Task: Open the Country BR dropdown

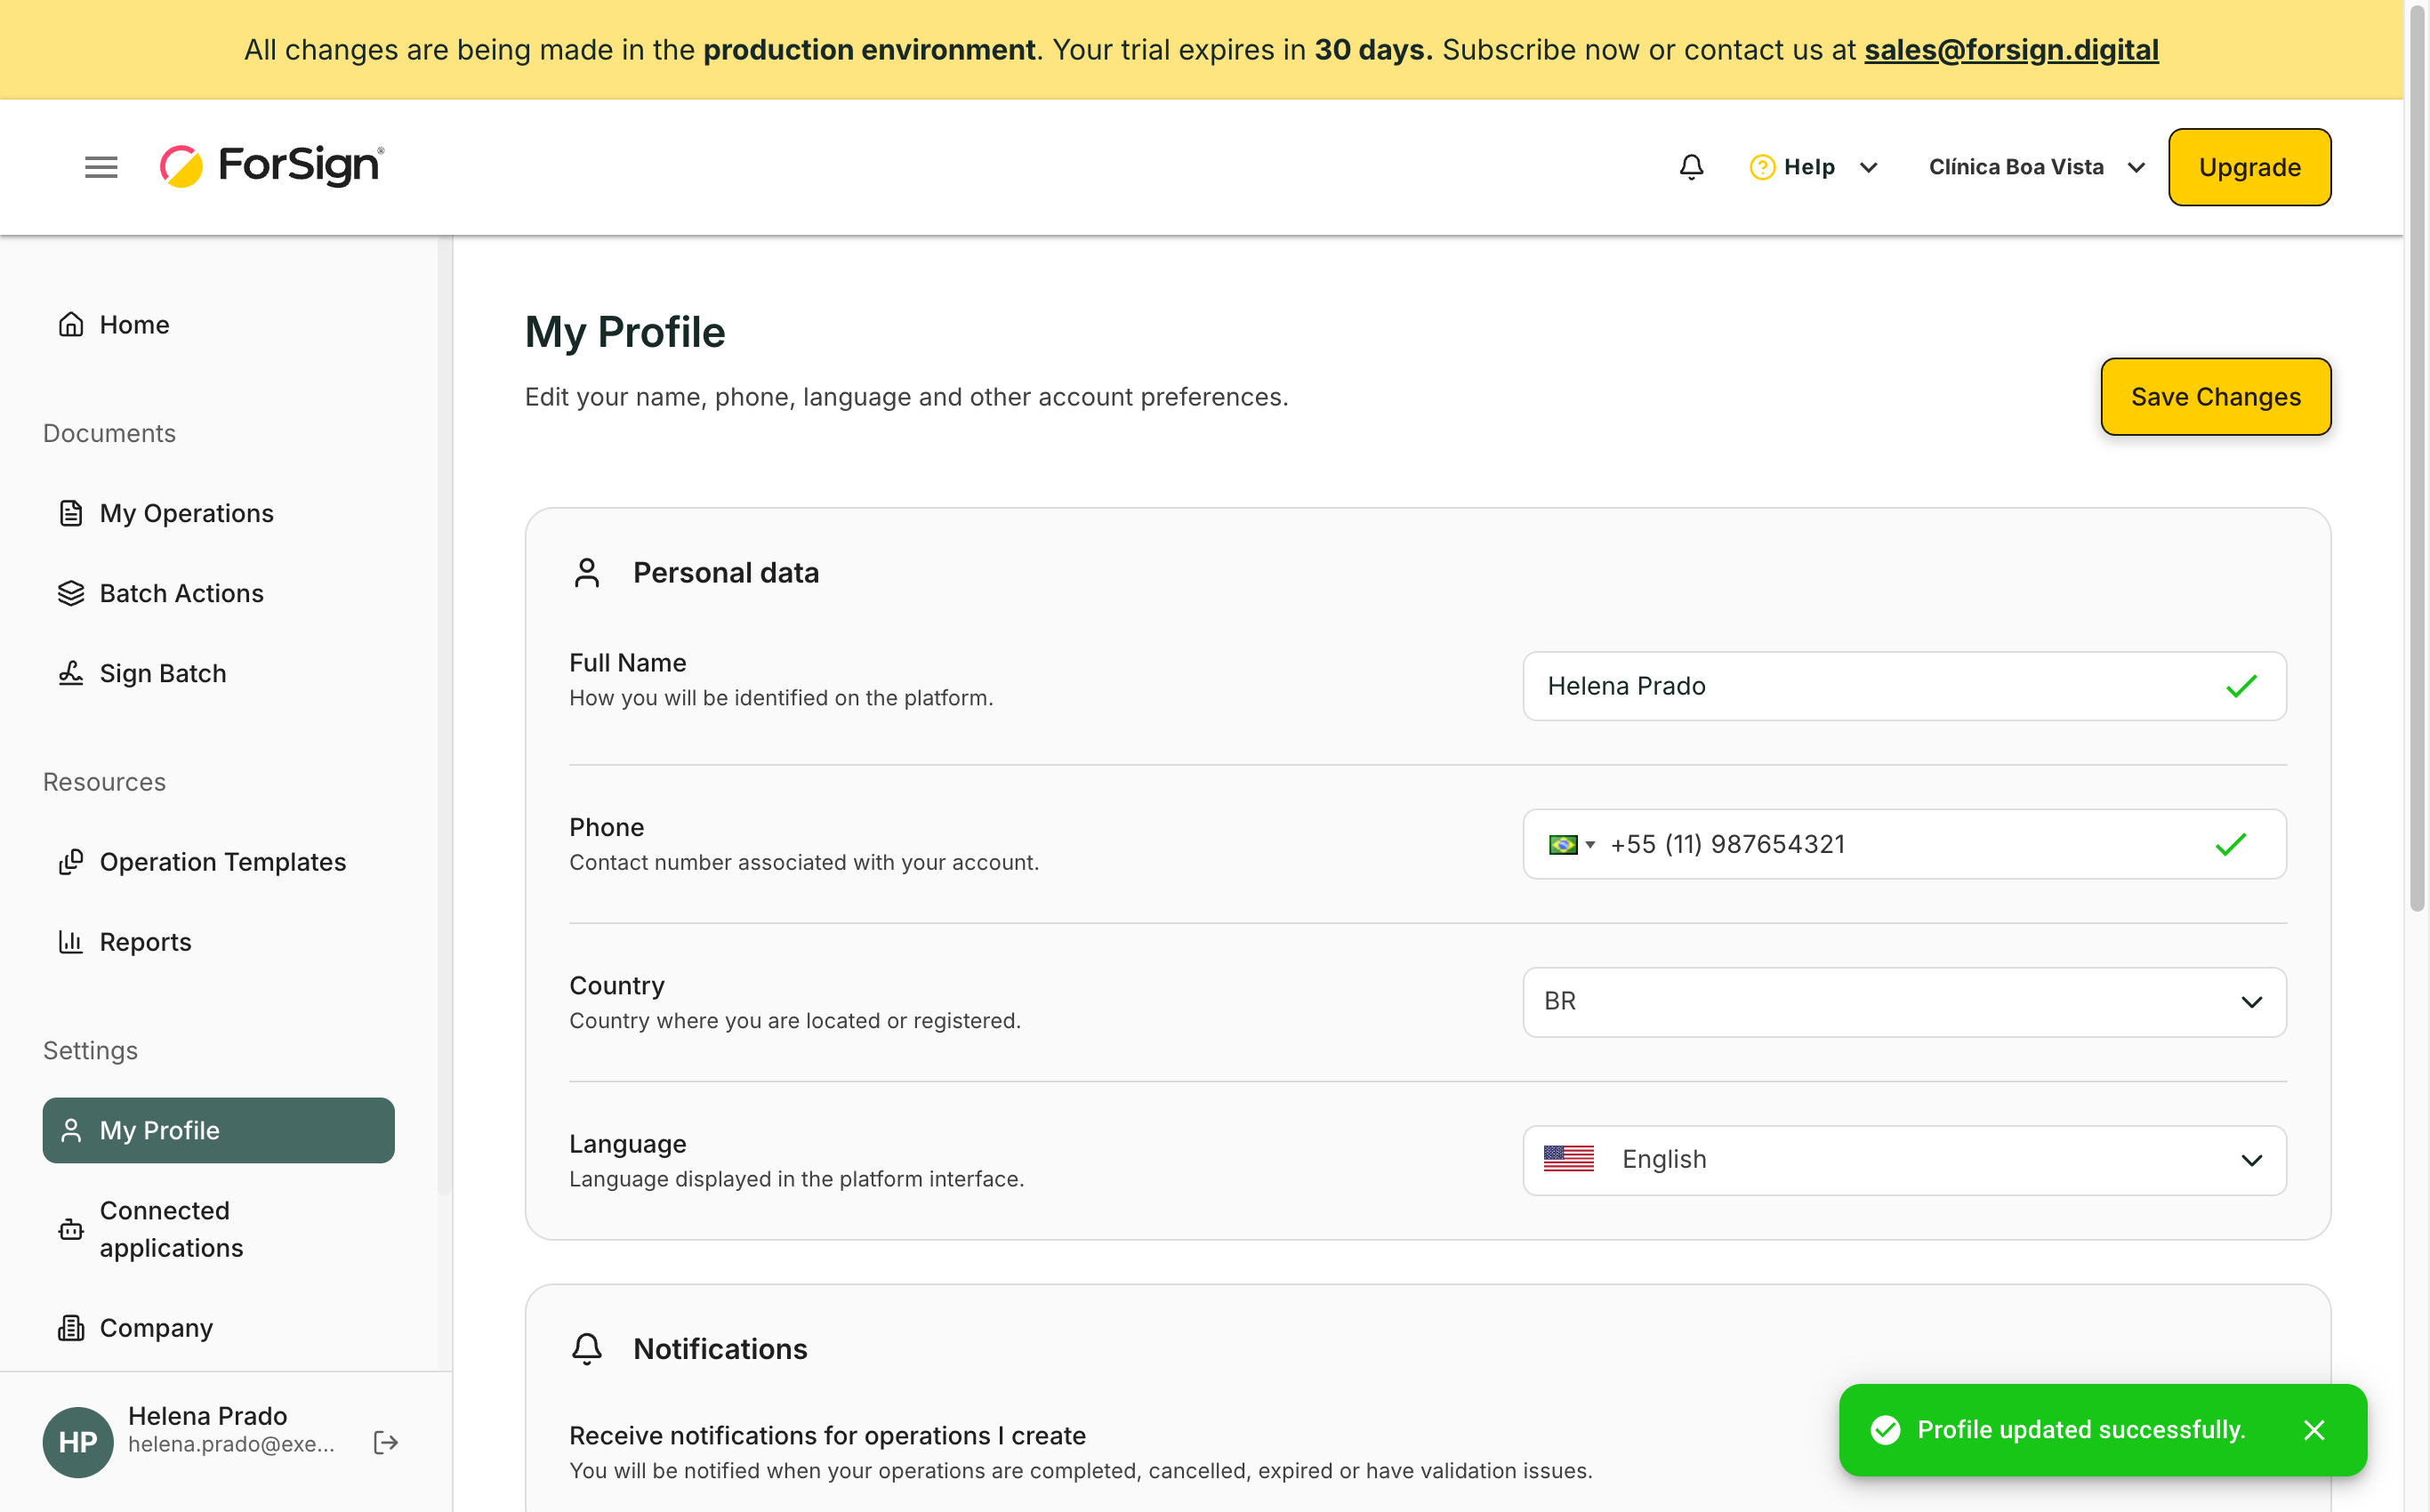Action: coord(1904,1002)
